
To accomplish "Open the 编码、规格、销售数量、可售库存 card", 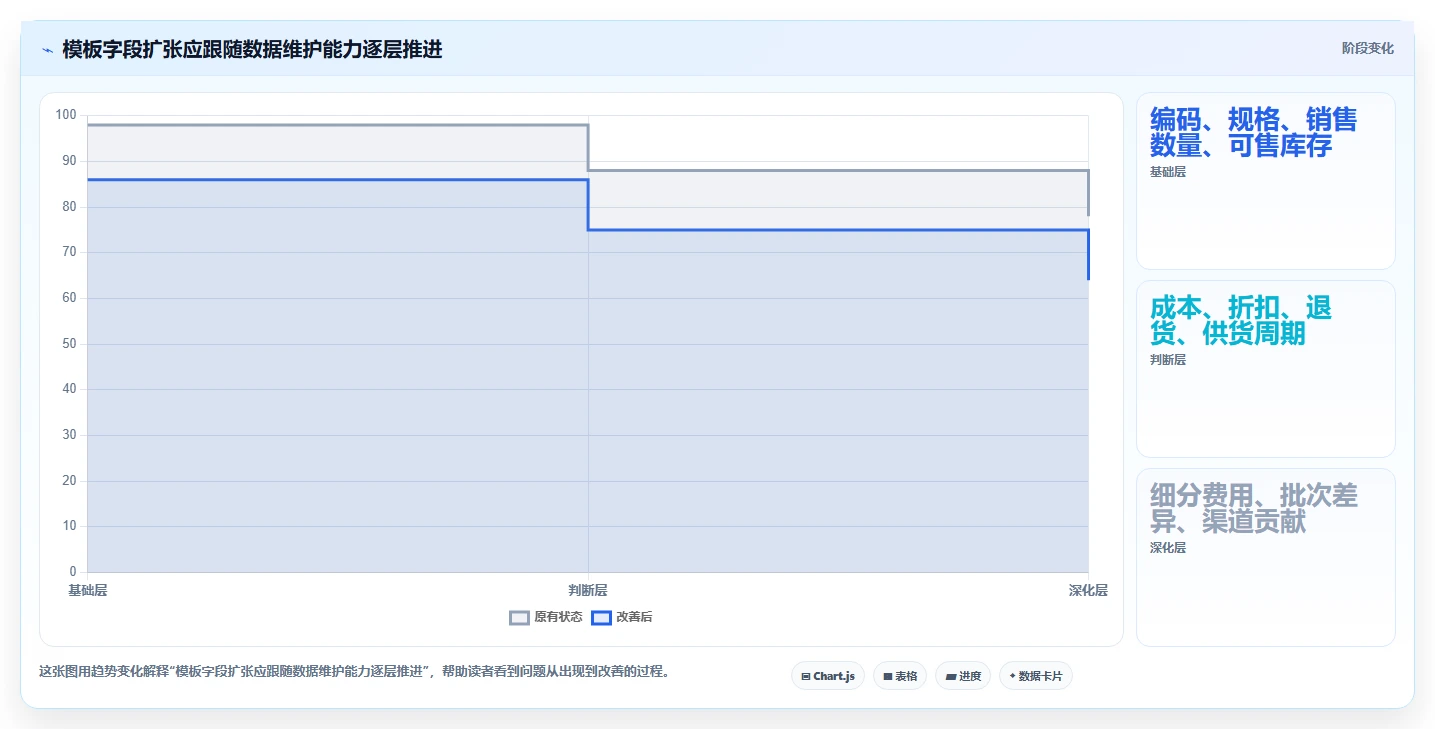I will (x=1265, y=181).
